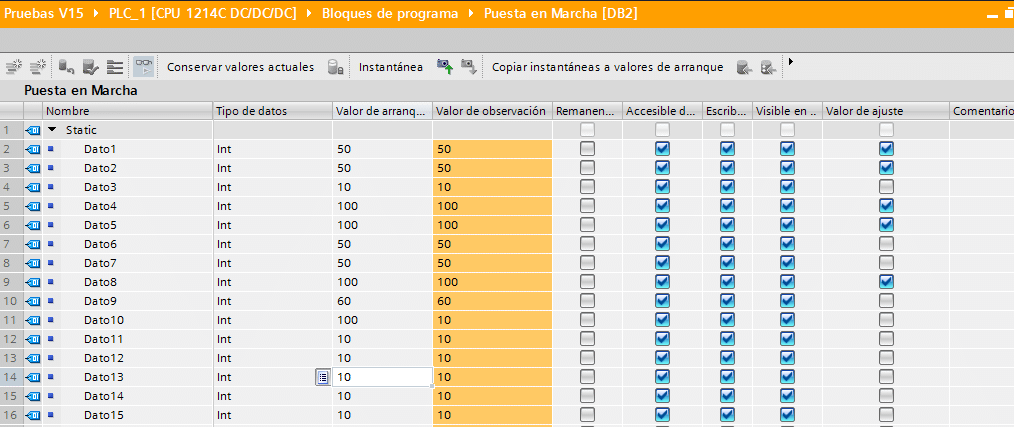Screen dimensions: 1014x427
Task: Click lock icon beside Conservar valores actuales
Action: [334, 67]
